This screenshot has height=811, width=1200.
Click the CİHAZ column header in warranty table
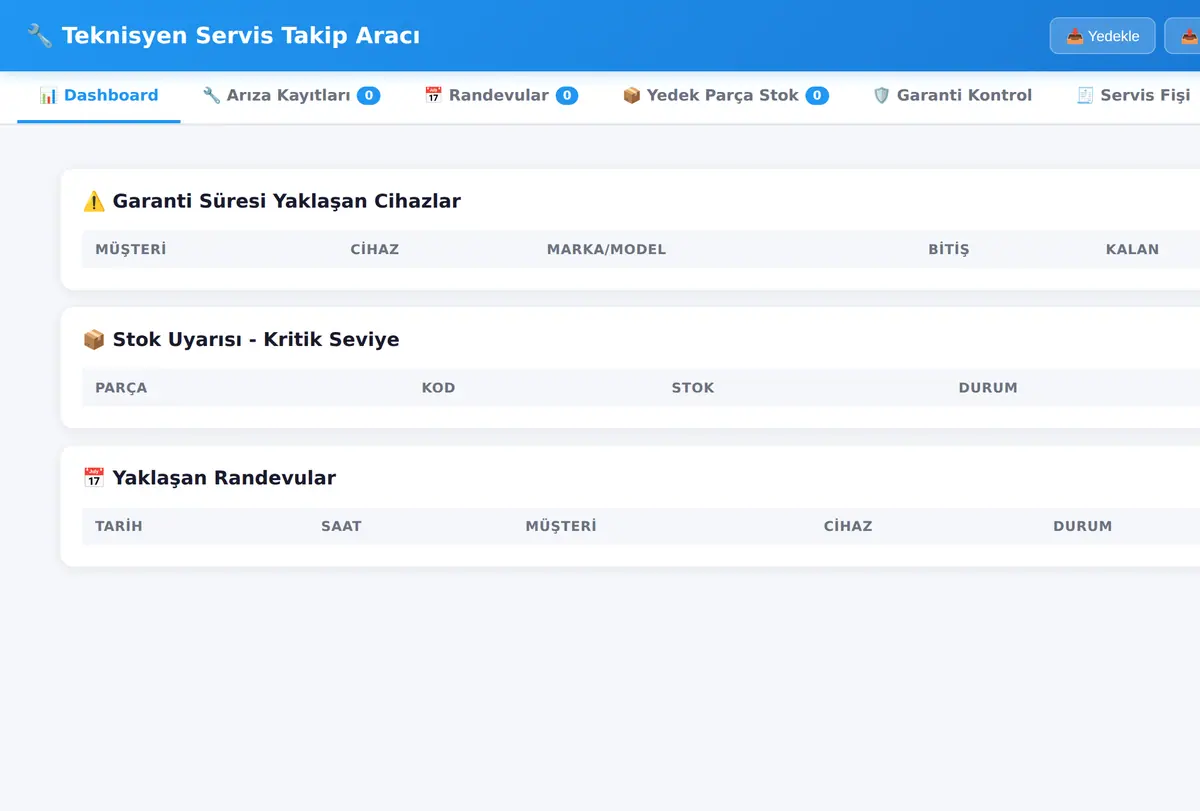click(375, 249)
